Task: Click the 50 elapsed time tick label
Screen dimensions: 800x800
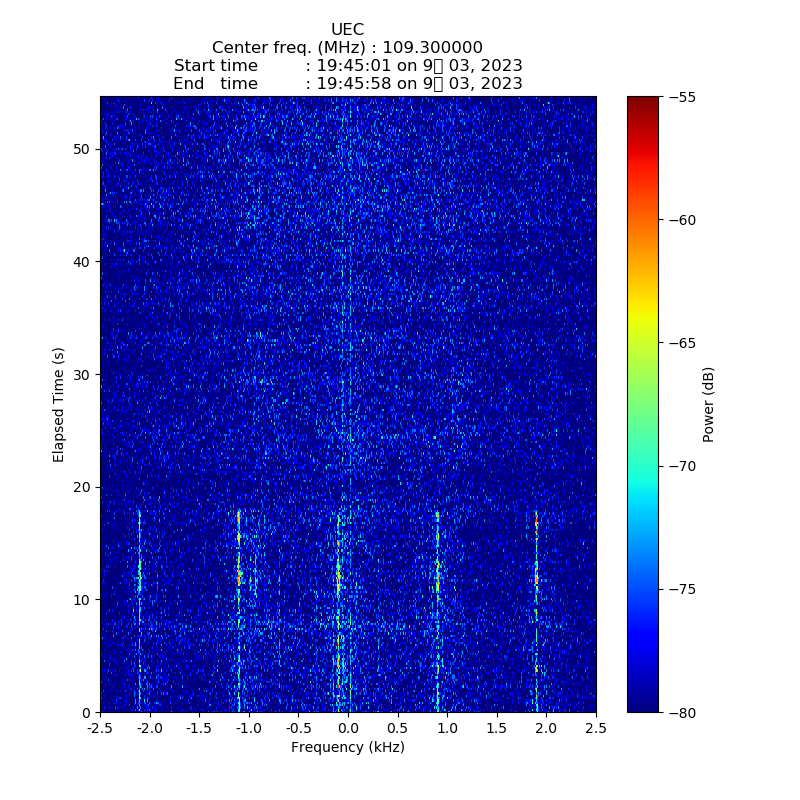Action: click(x=79, y=149)
